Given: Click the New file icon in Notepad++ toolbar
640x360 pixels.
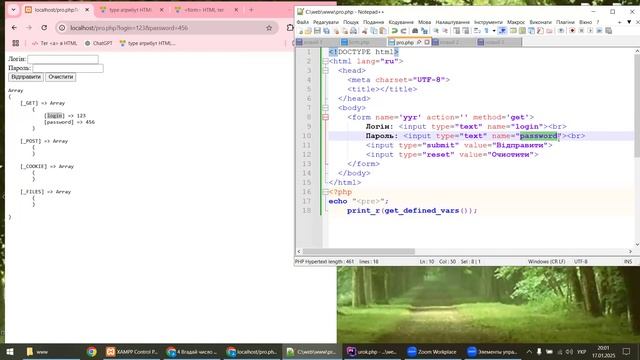Looking at the screenshot, I should coord(300,31).
